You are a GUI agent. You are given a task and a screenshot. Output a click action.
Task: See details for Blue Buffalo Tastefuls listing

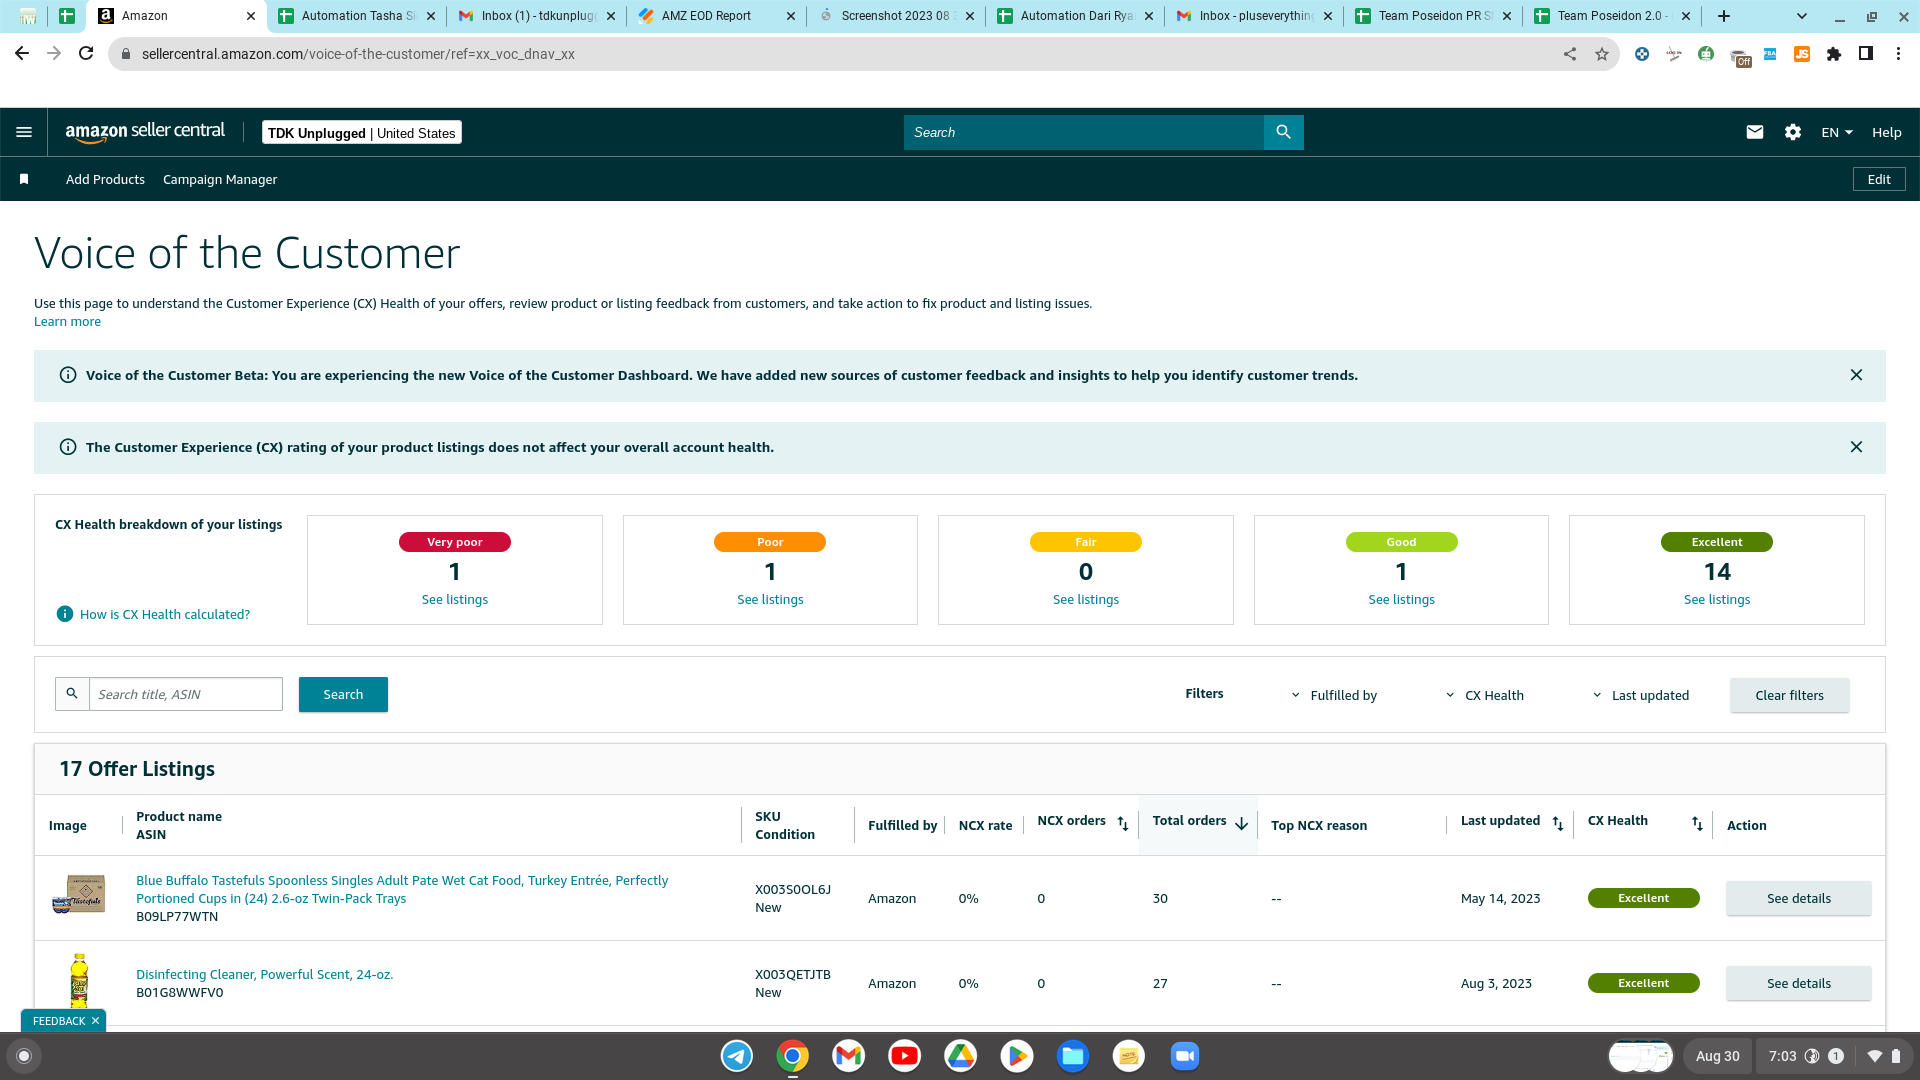point(1798,898)
